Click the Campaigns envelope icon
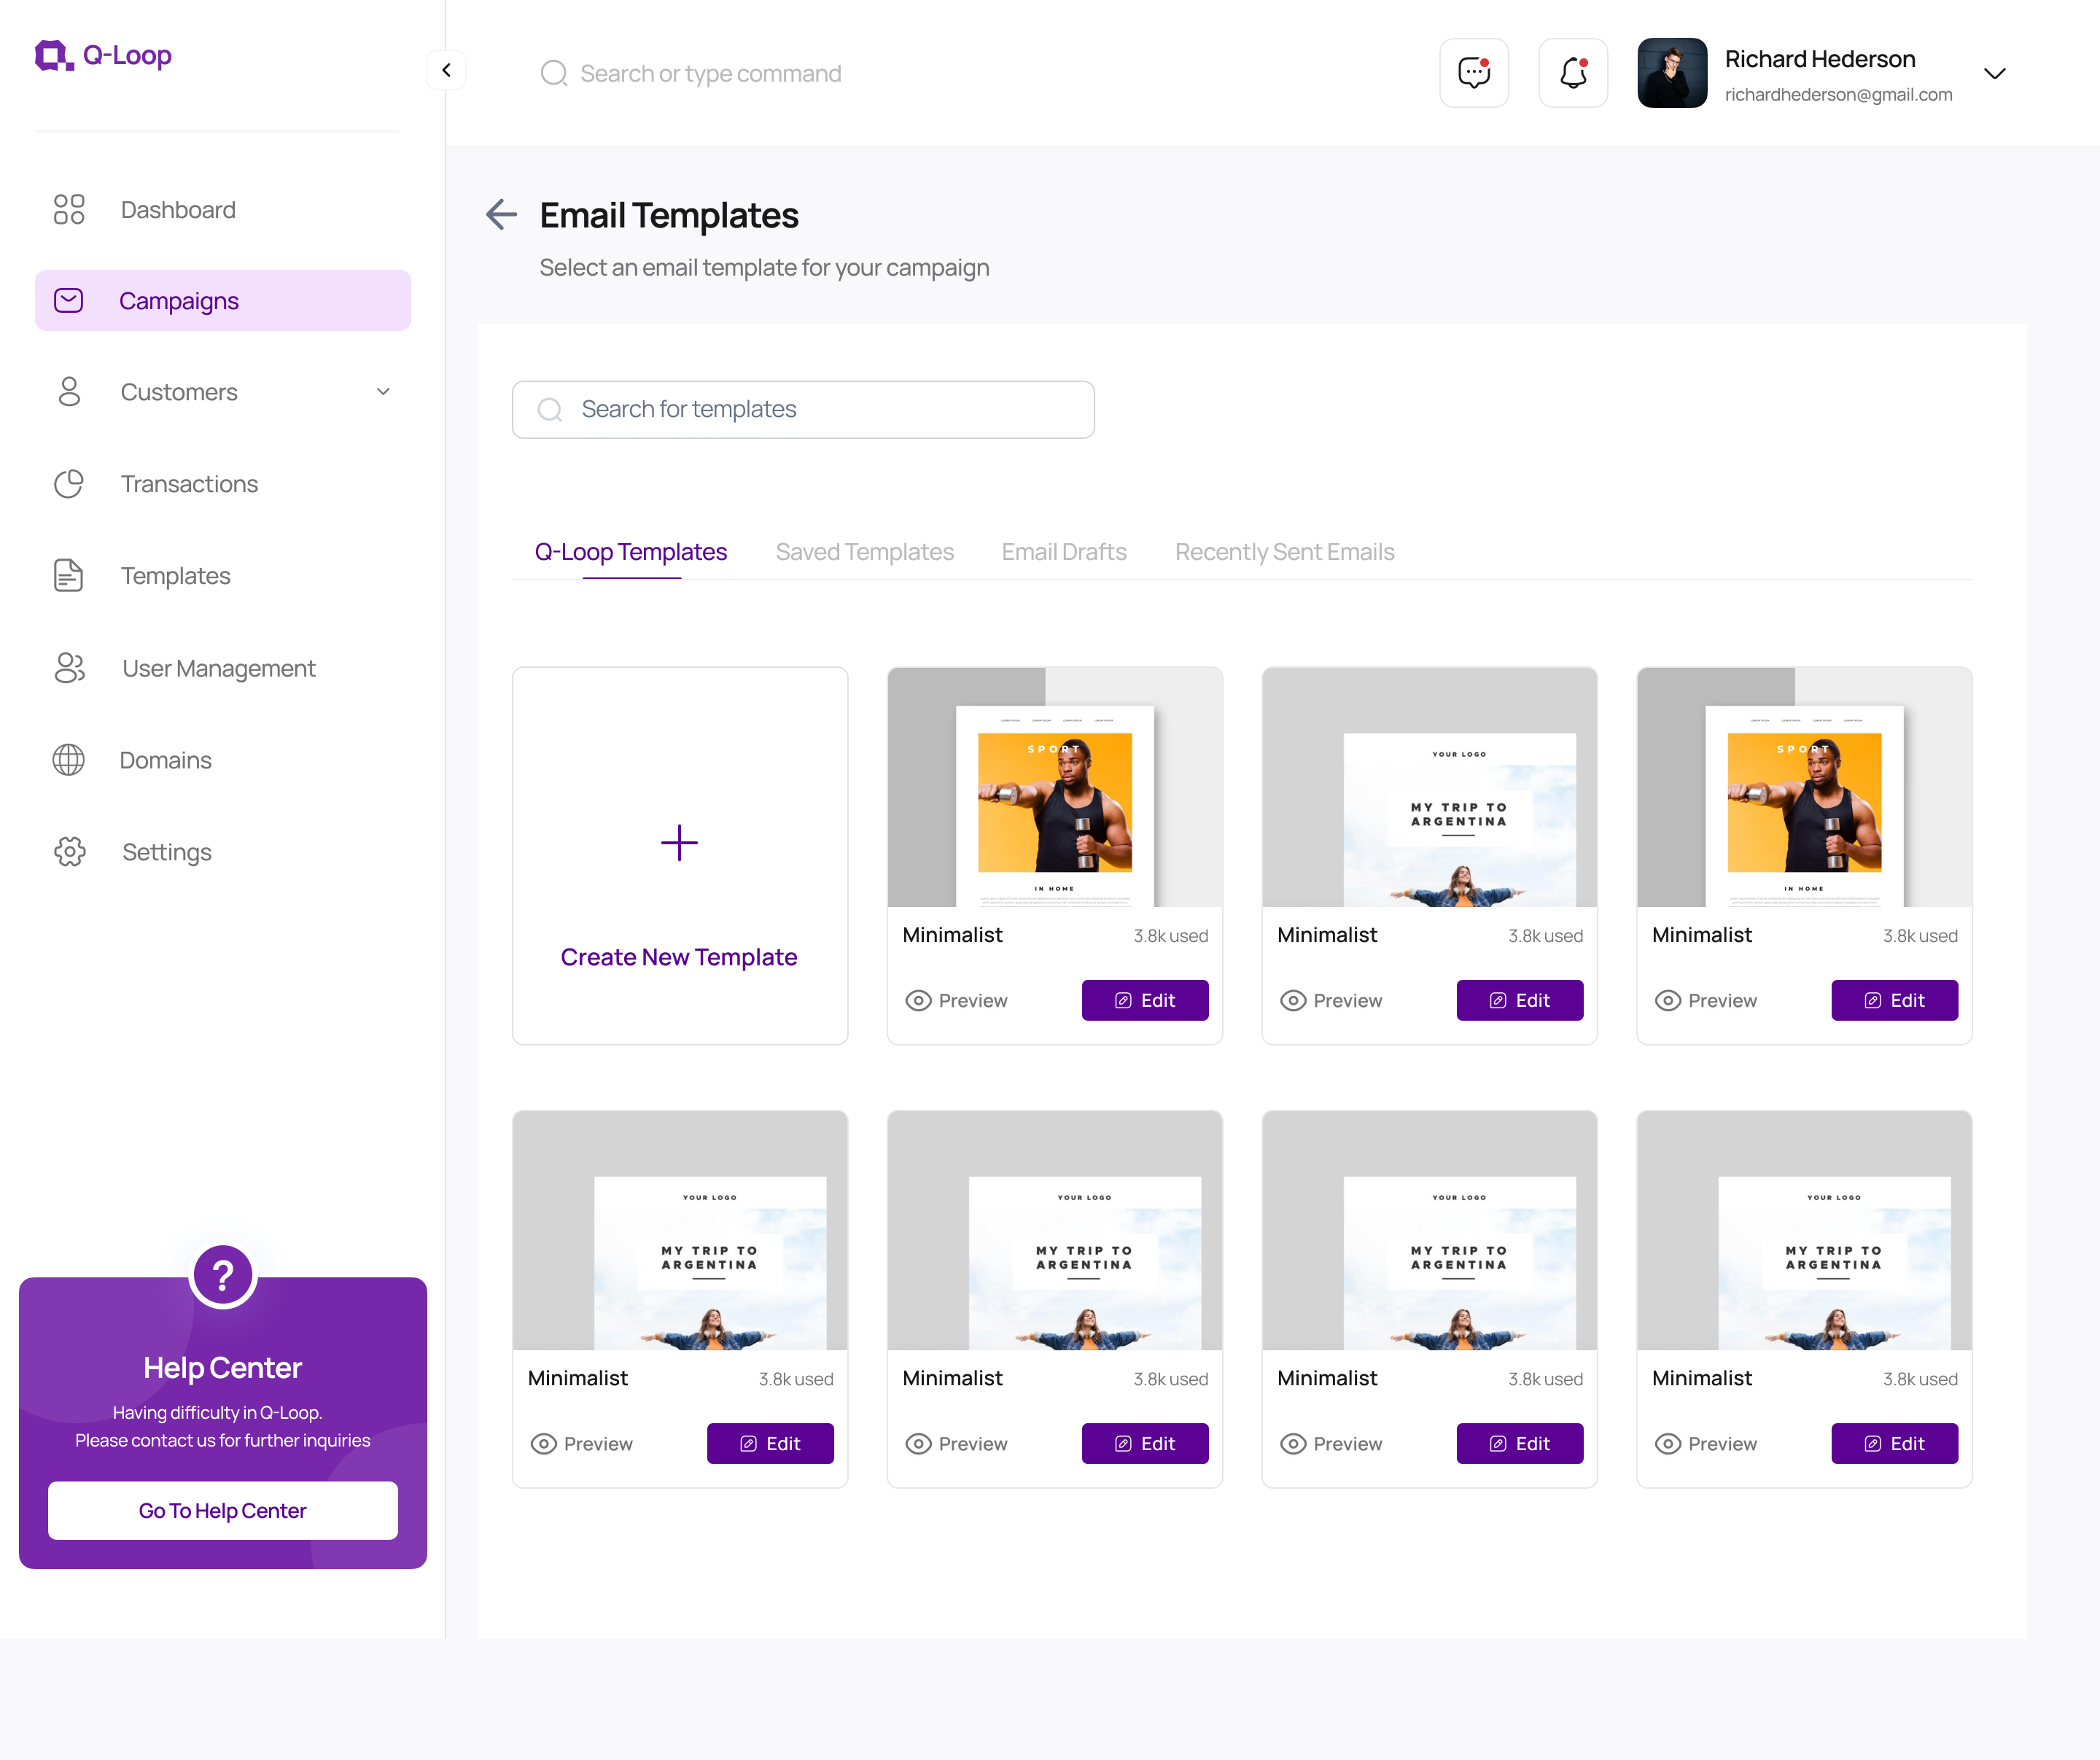This screenshot has height=1760, width=2100. [x=69, y=300]
